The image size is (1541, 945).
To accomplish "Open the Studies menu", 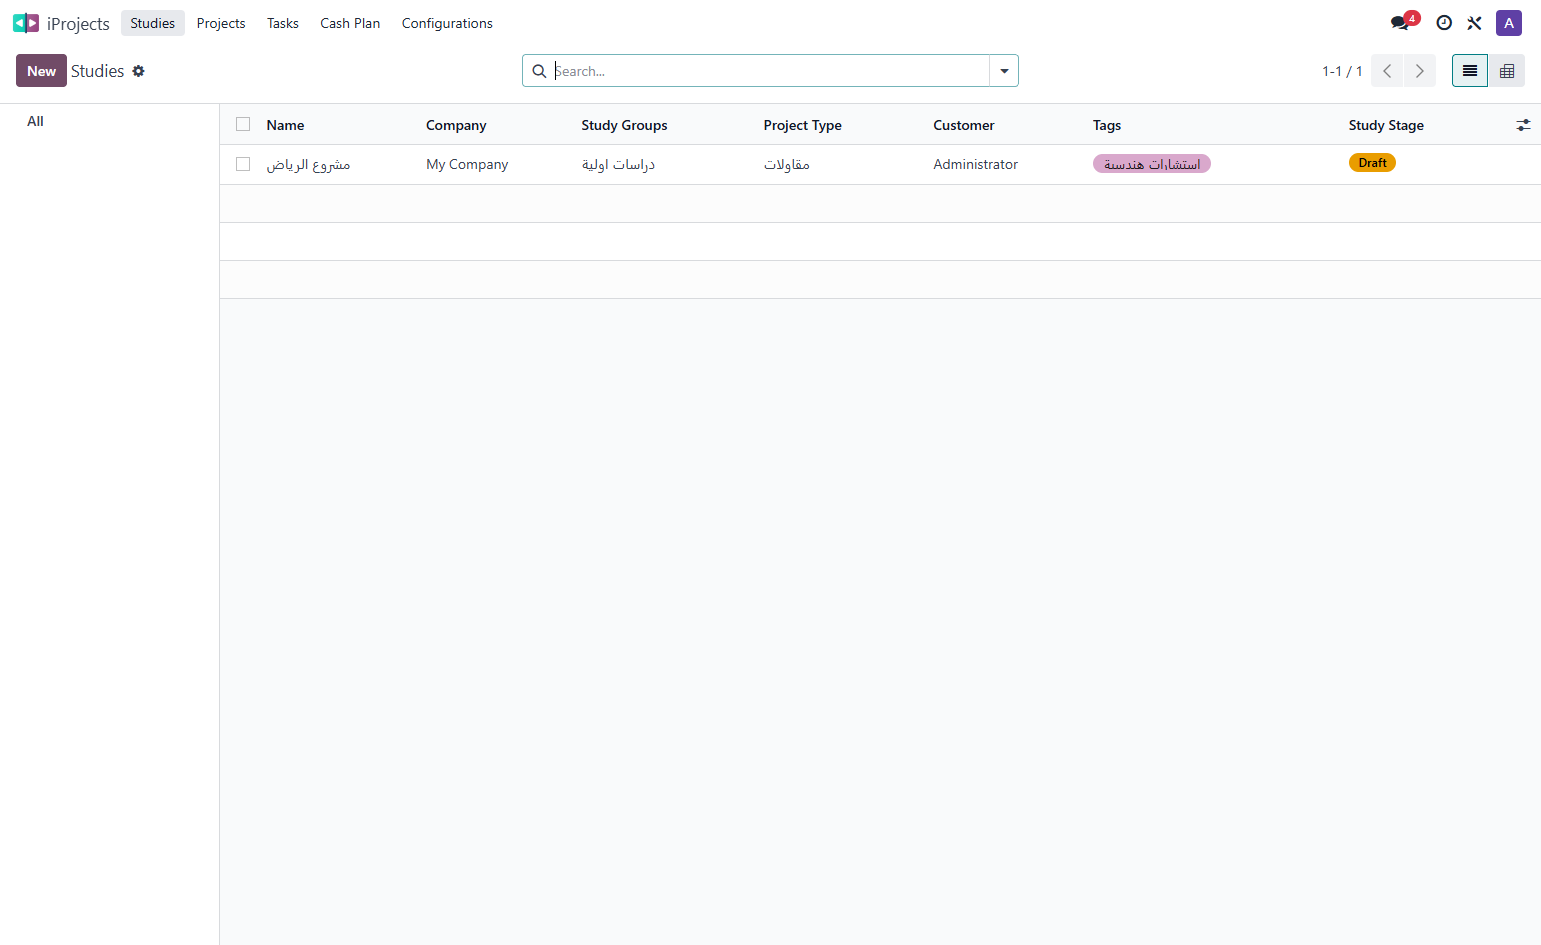I will [153, 23].
